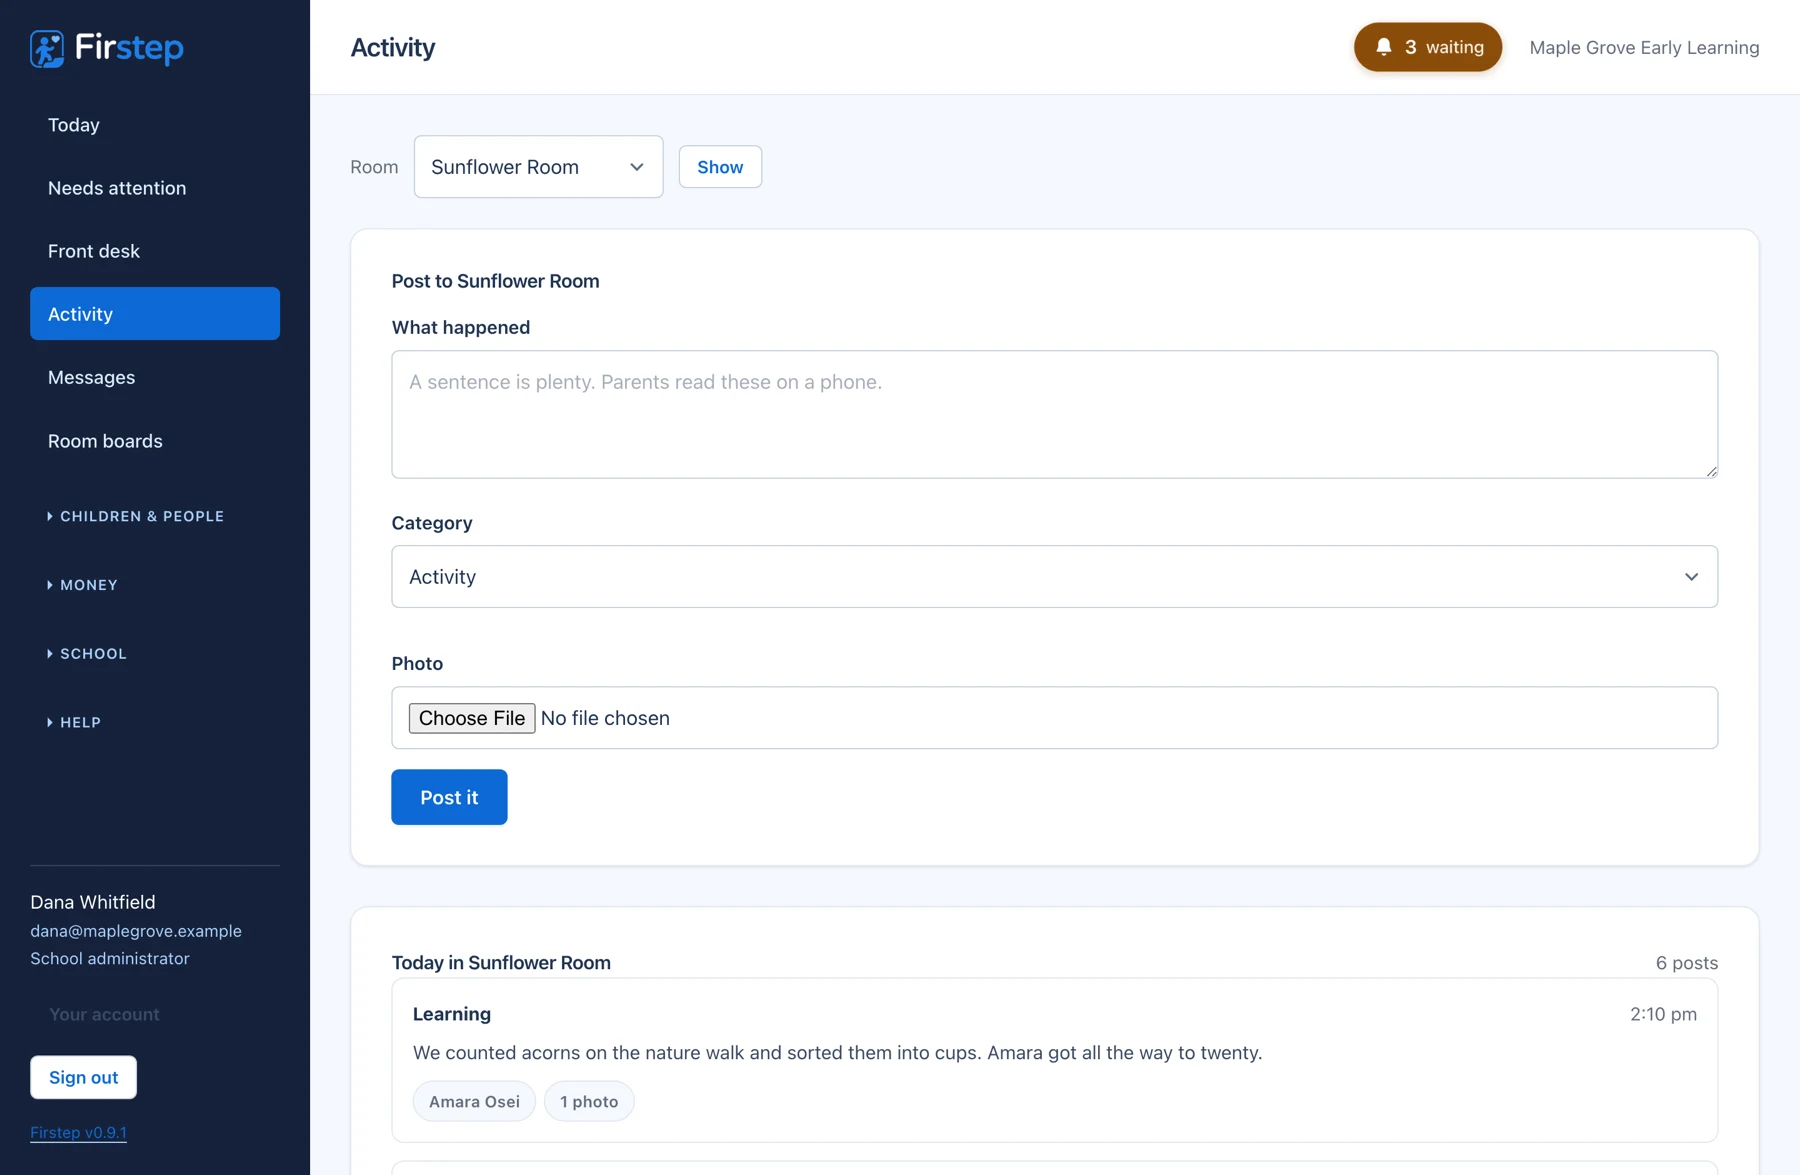Expand the Children & People section

(136, 516)
